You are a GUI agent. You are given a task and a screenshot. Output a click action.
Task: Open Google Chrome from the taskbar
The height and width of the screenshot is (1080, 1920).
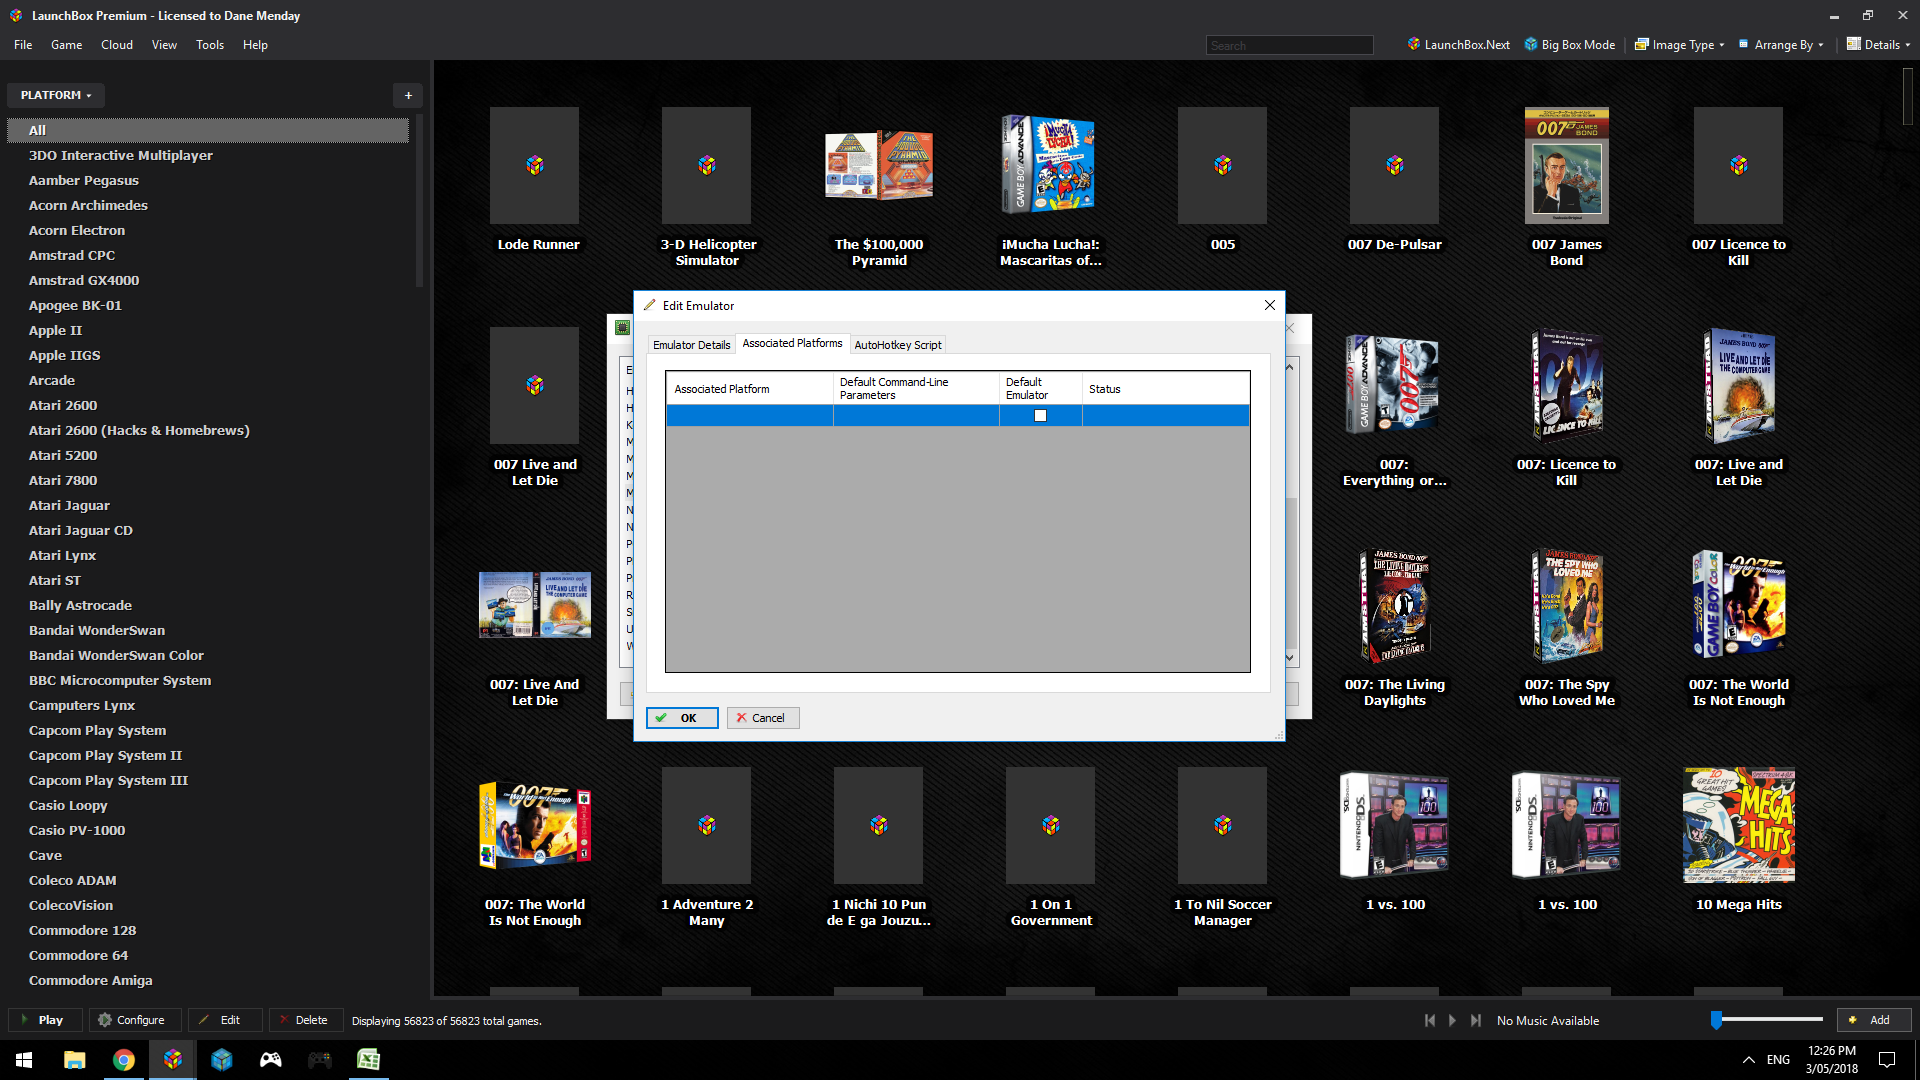click(123, 1060)
